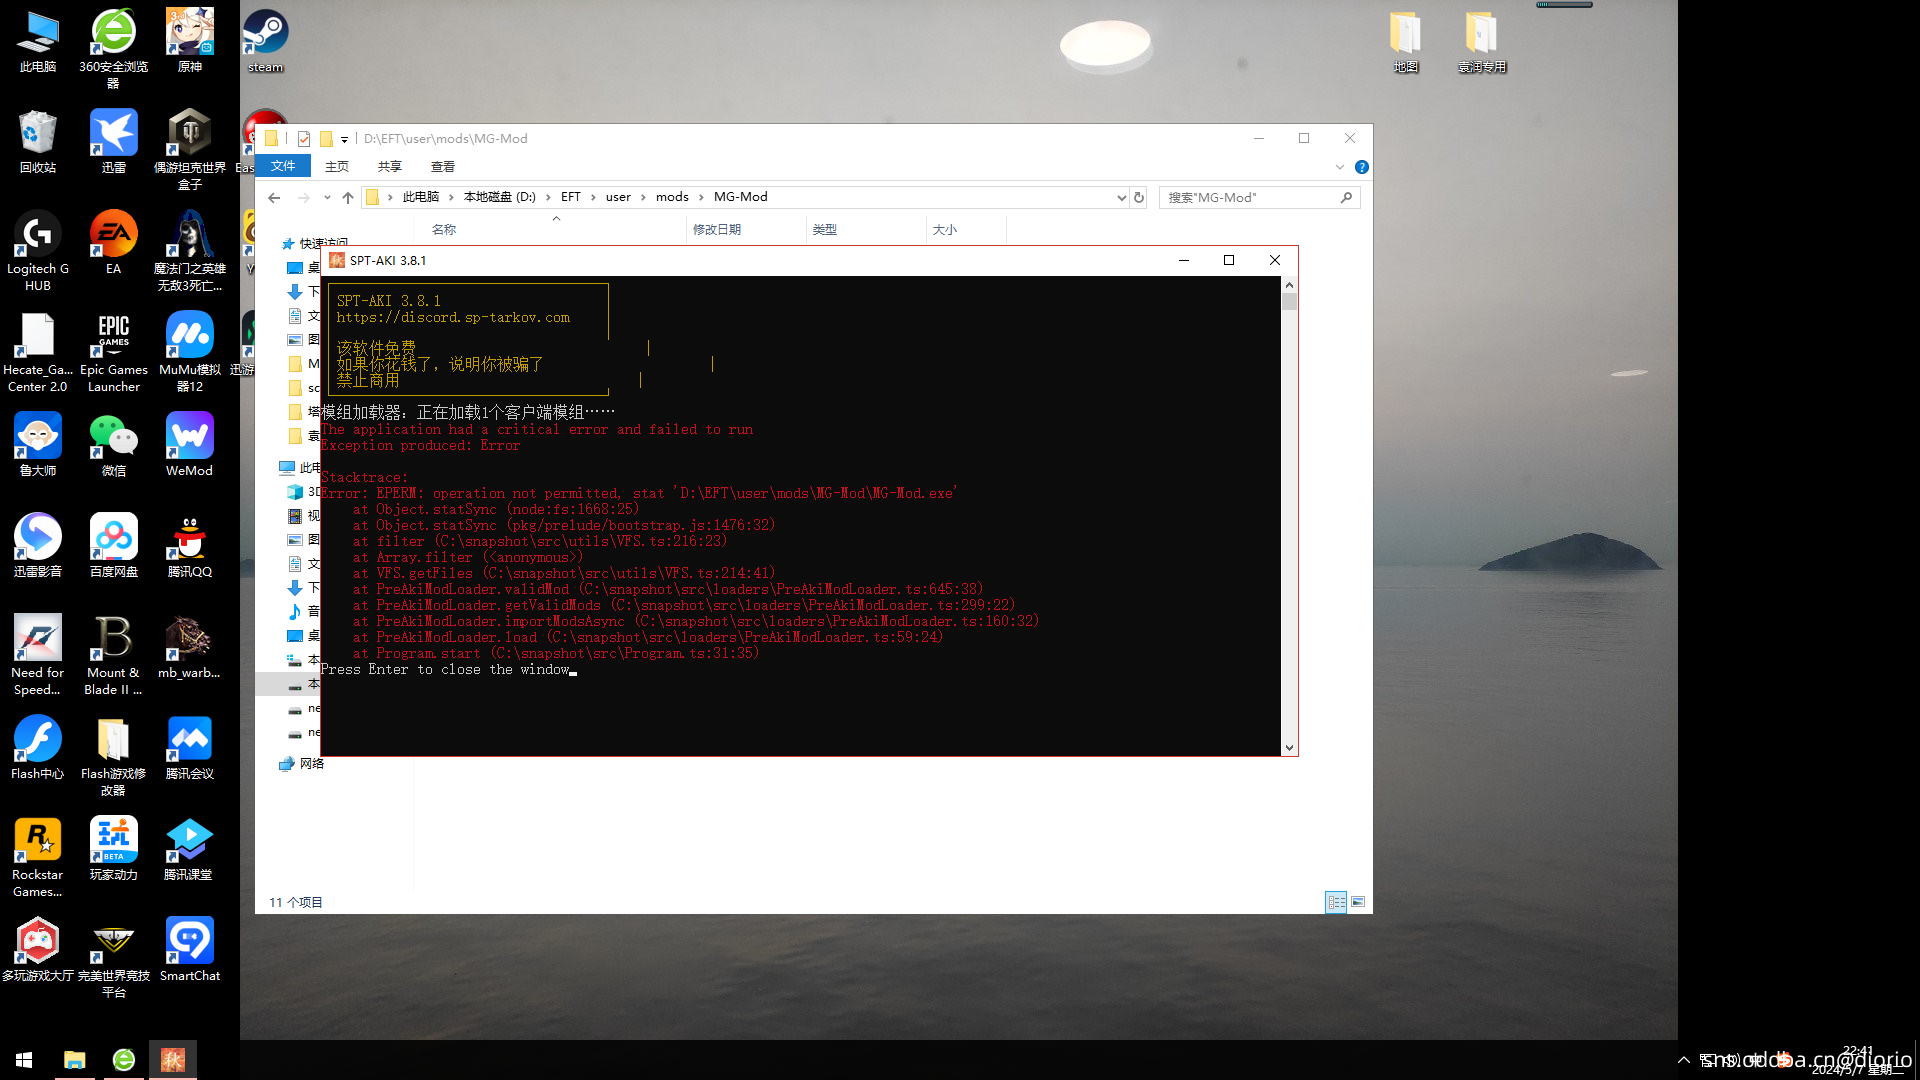
Task: Expand the ribbon with the chevron
Action: tap(1339, 167)
